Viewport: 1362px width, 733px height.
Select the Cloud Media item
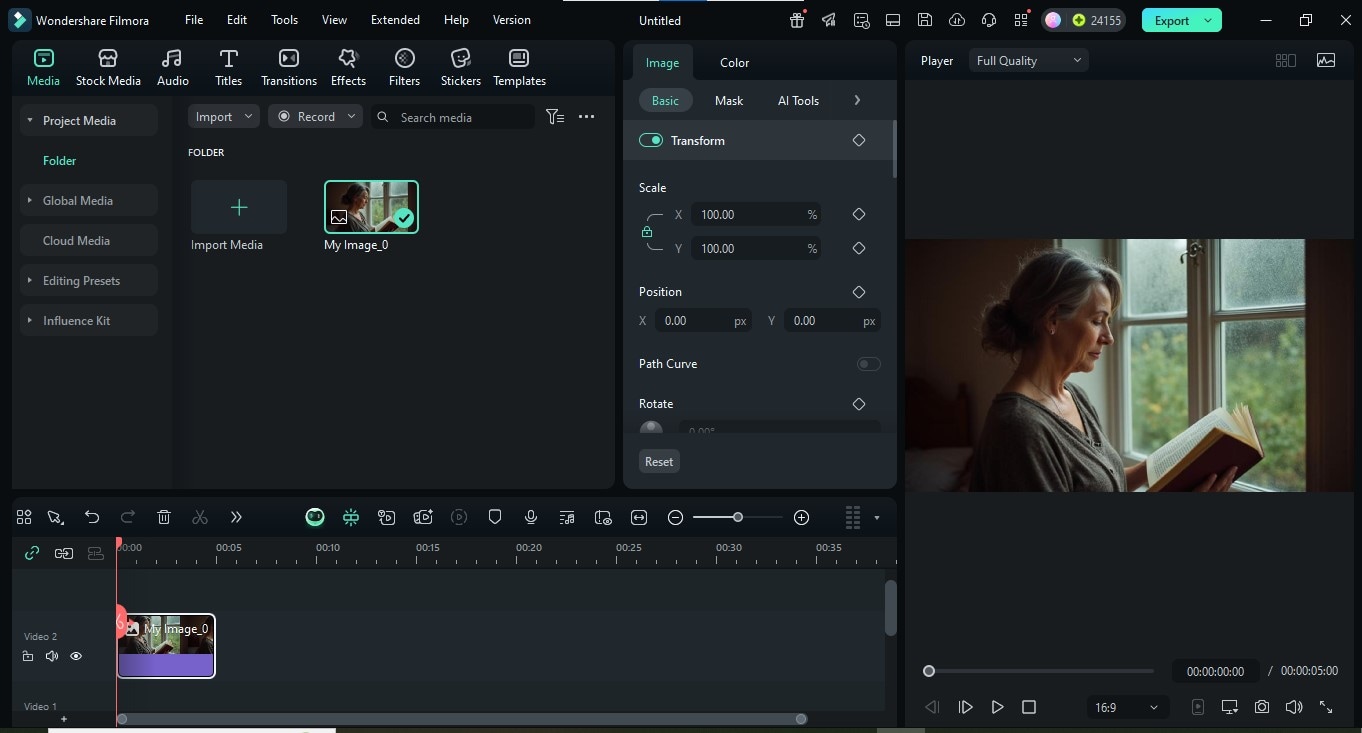[89, 240]
